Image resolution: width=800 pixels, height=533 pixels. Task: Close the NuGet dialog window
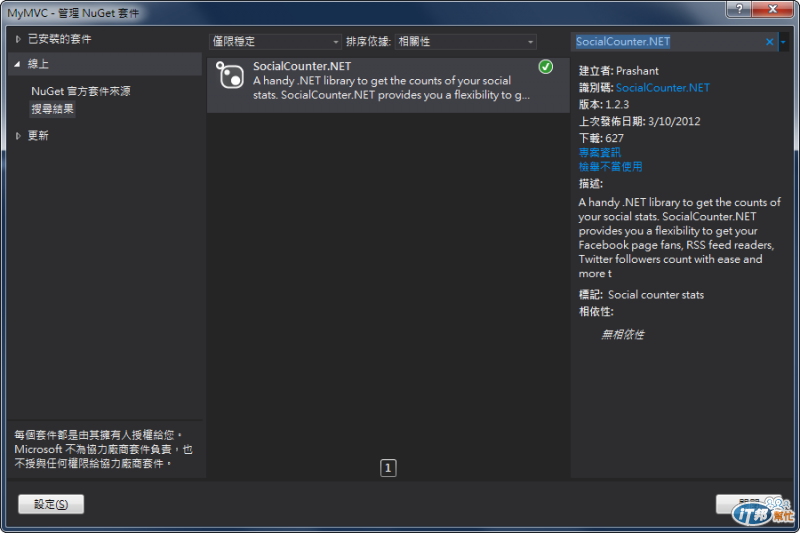772,8
